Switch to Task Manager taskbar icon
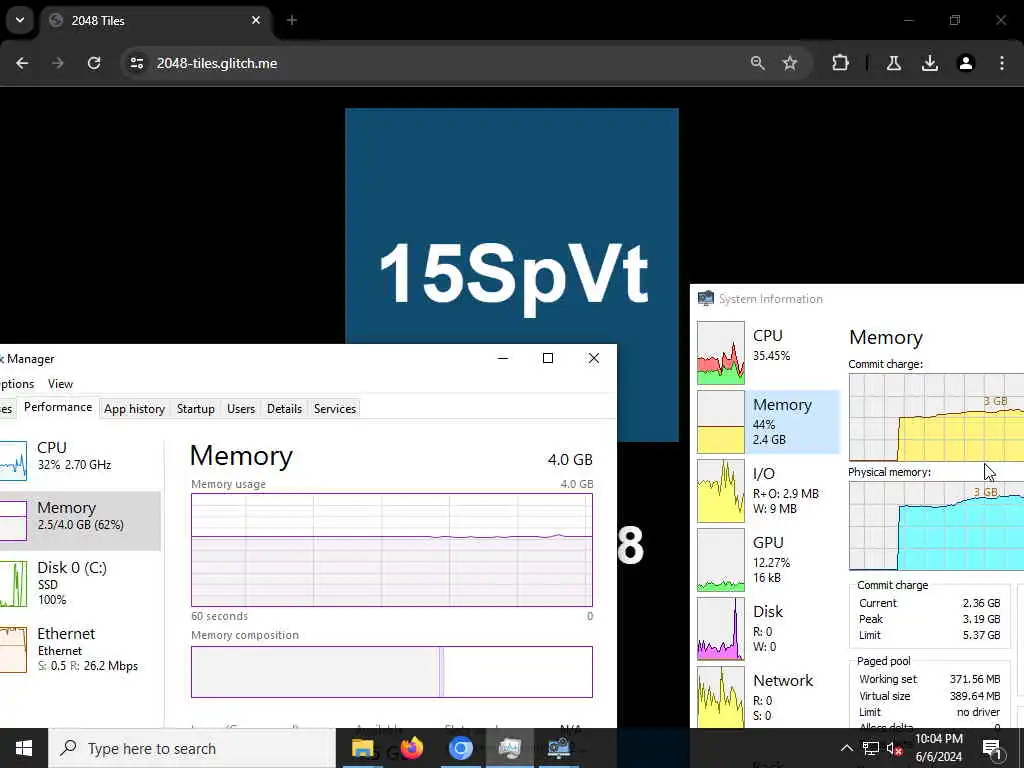This screenshot has width=1024, height=768. (509, 748)
